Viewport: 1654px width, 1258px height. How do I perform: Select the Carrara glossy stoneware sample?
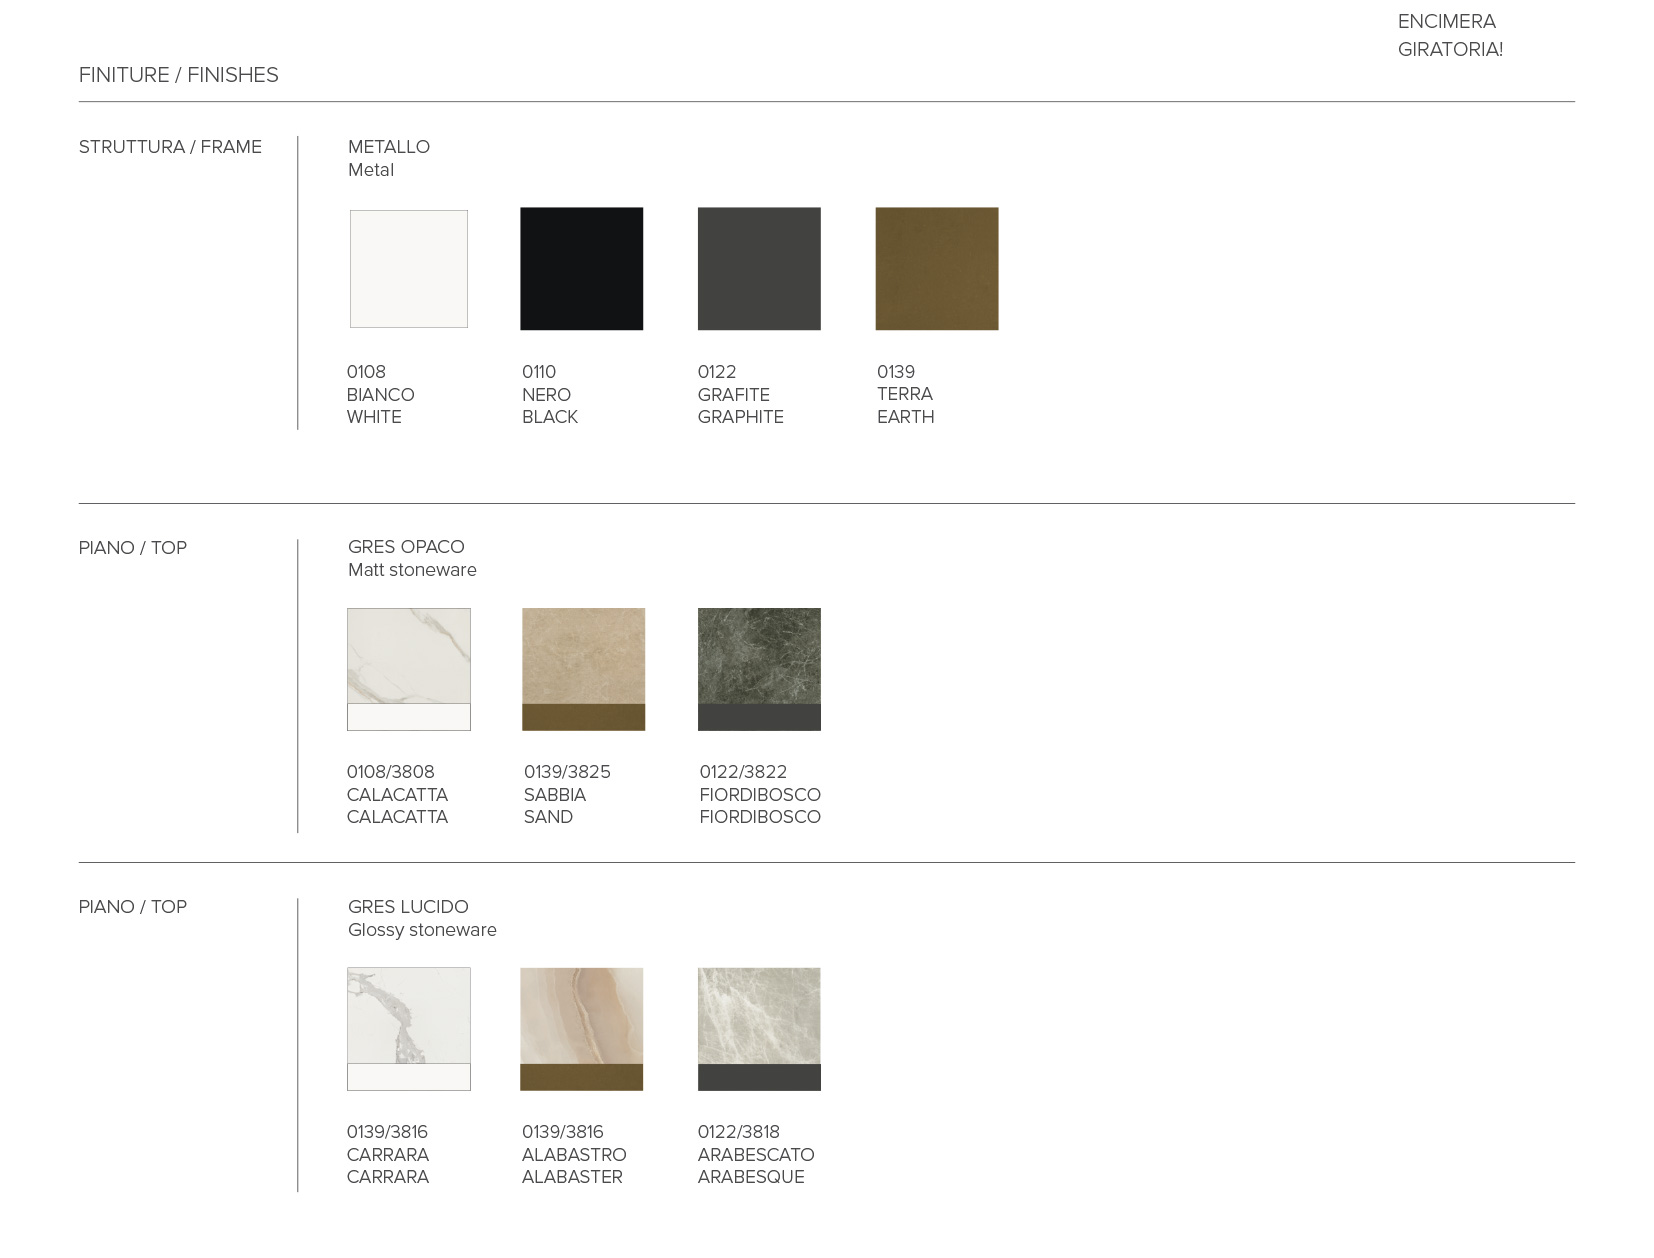pos(408,1028)
